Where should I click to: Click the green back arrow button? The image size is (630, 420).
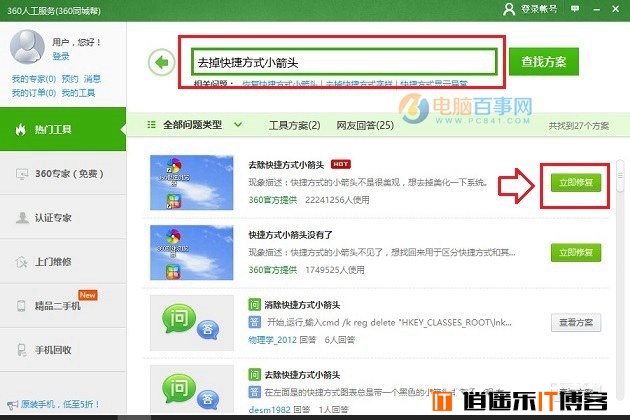click(162, 62)
